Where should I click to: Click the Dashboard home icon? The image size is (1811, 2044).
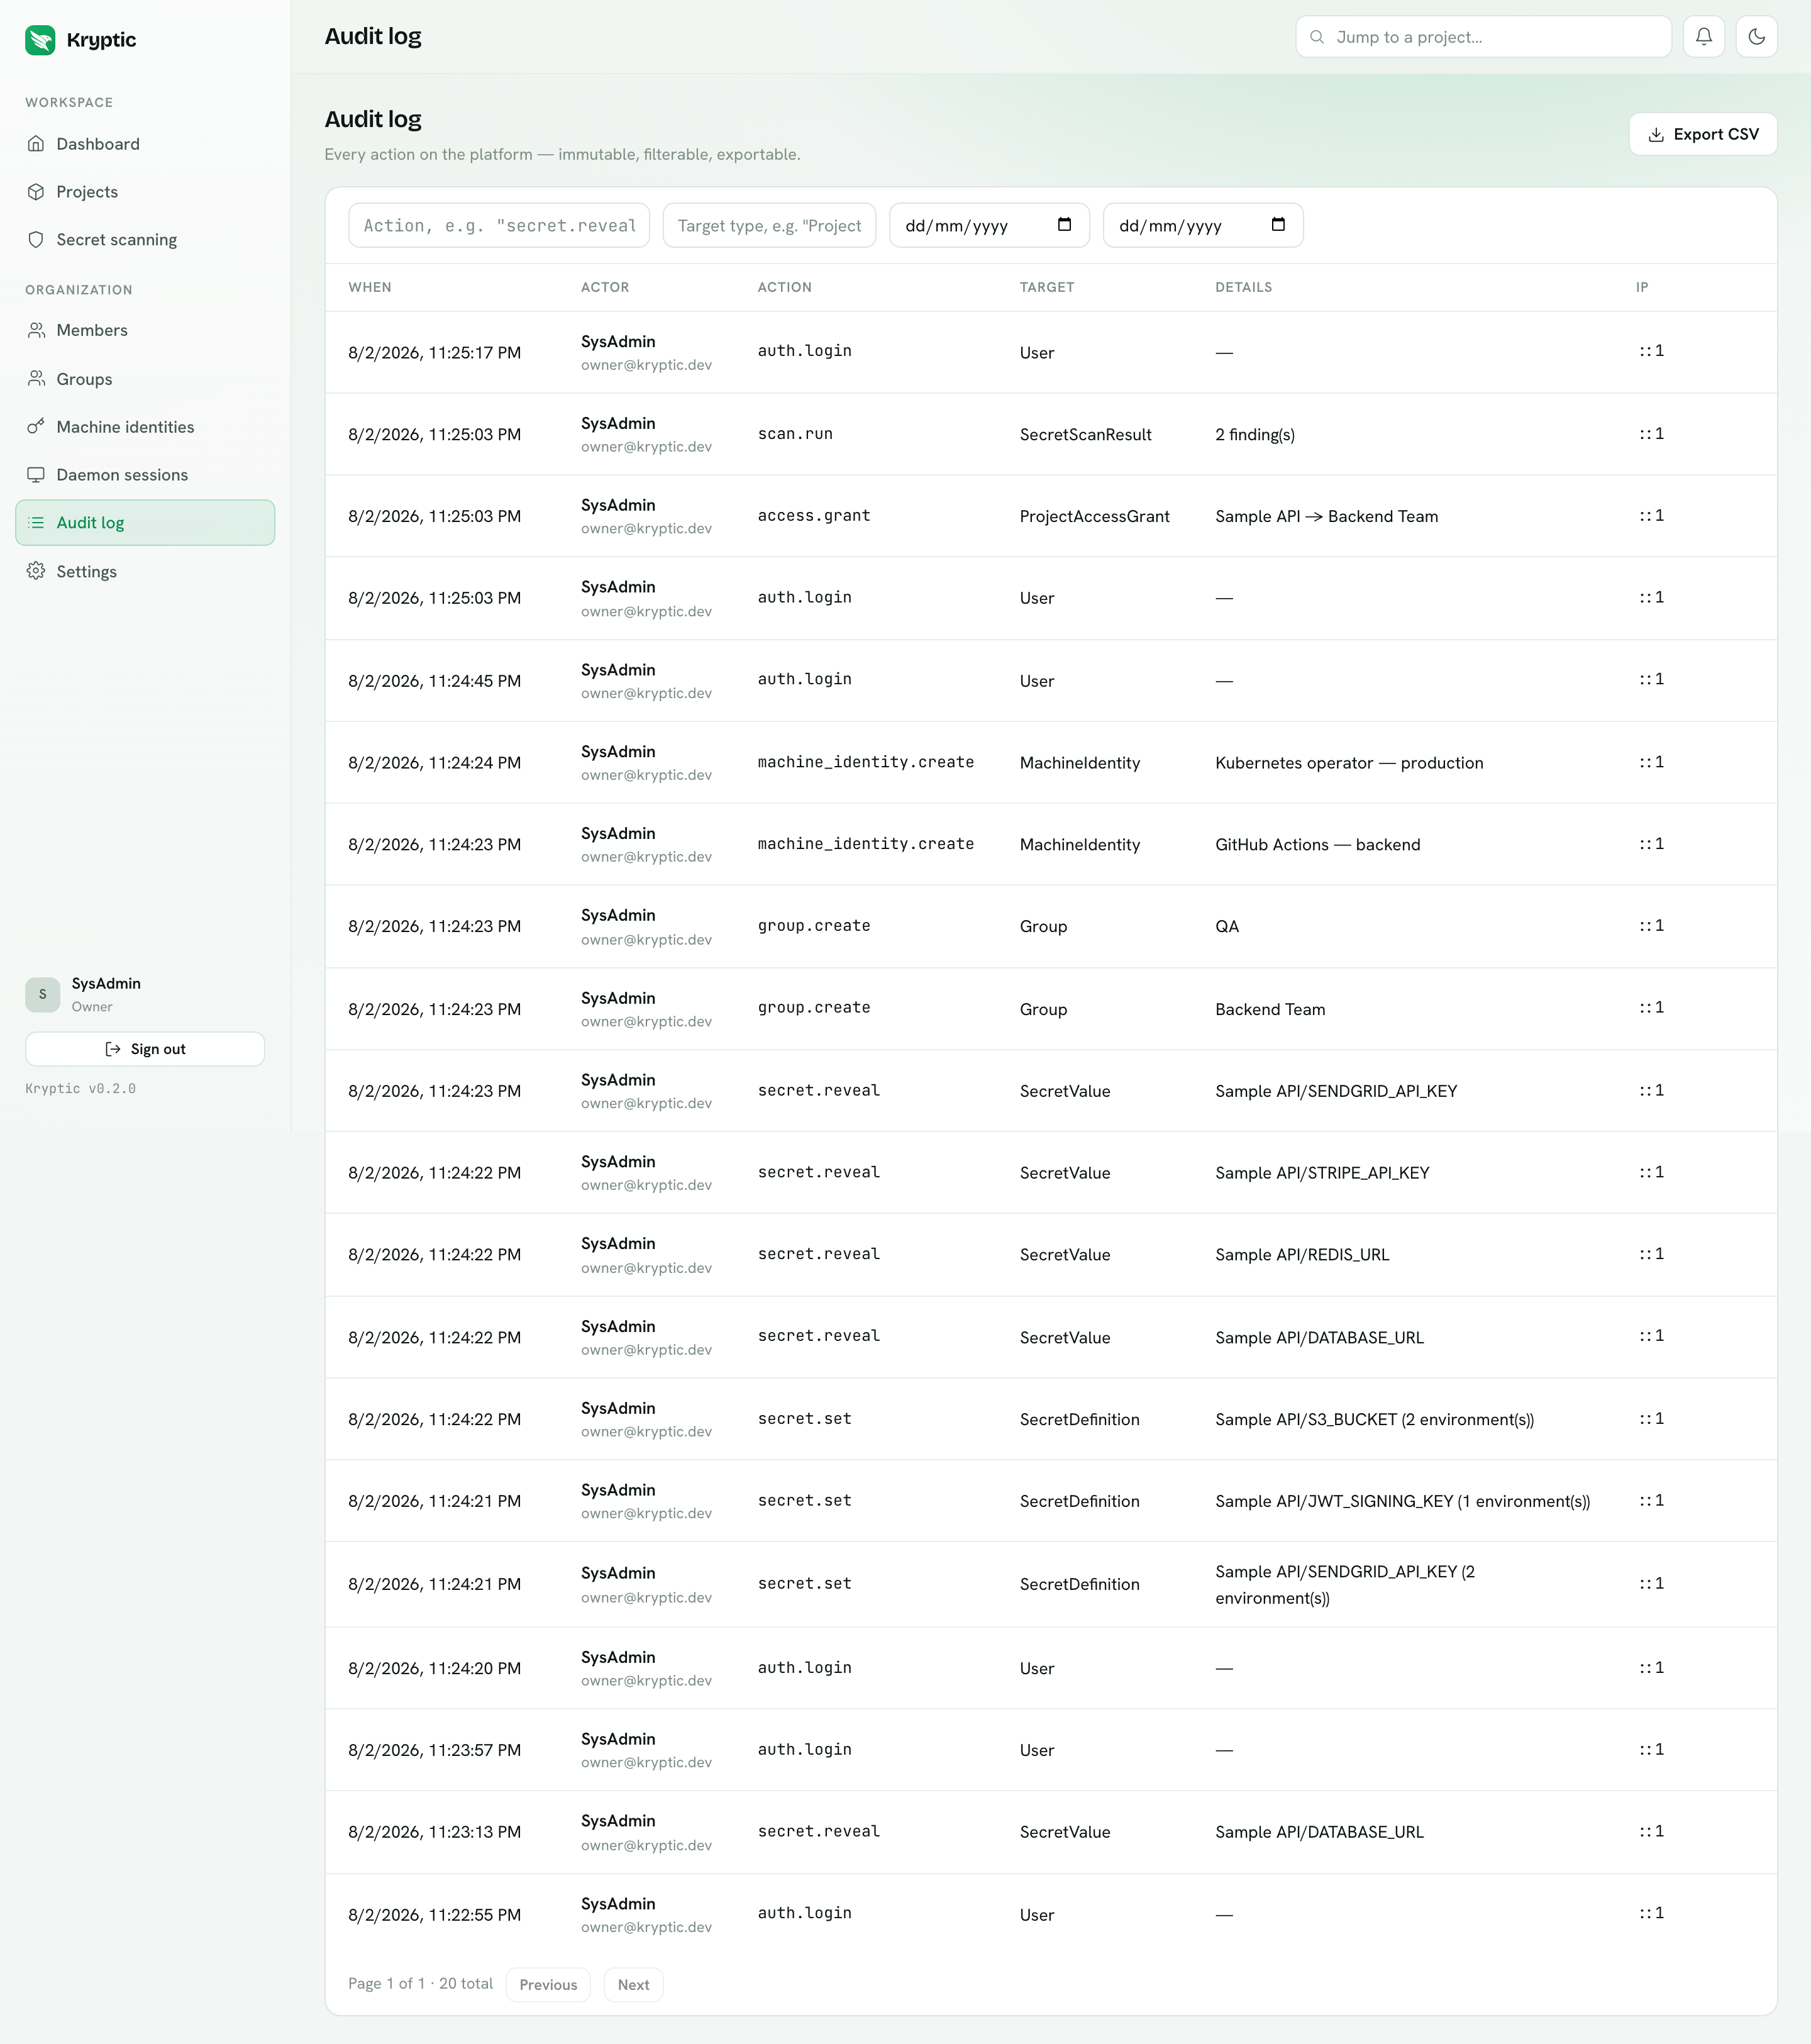(x=36, y=144)
